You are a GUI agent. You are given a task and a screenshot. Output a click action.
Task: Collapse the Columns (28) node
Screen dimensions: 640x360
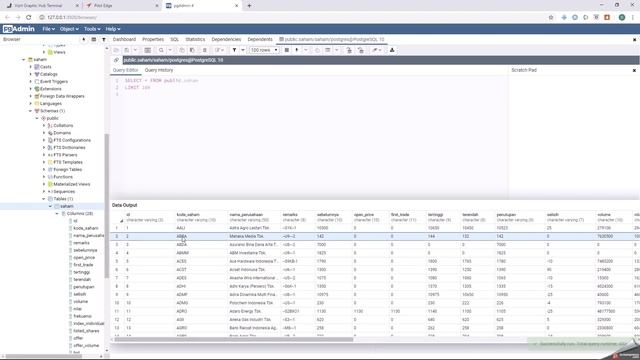(57, 213)
